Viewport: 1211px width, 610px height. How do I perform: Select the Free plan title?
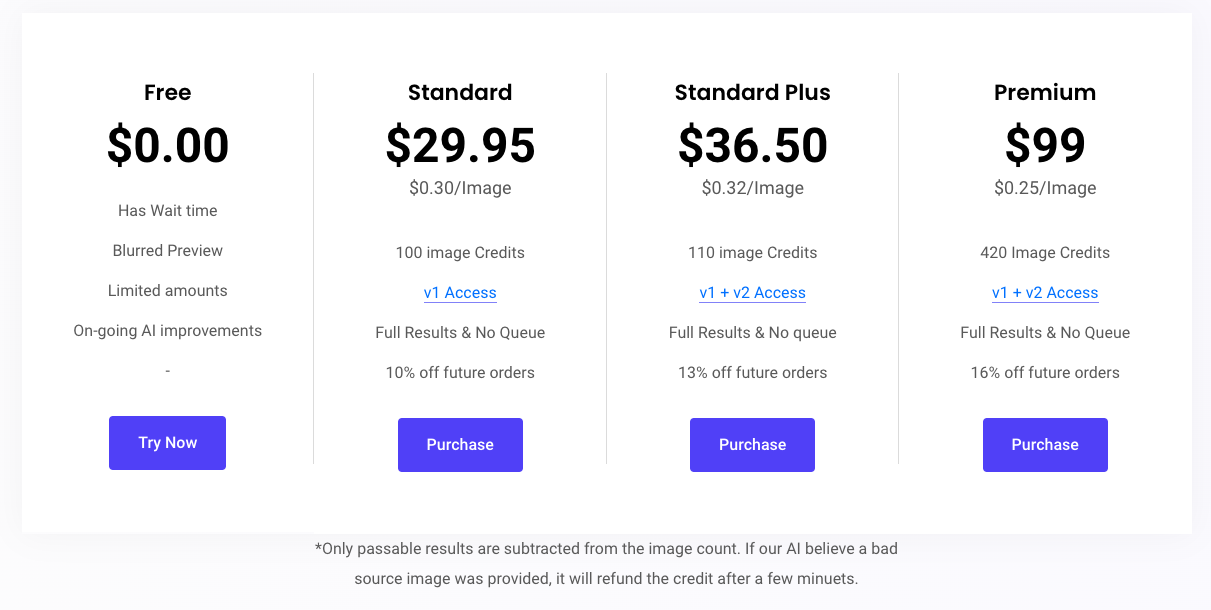tap(167, 92)
